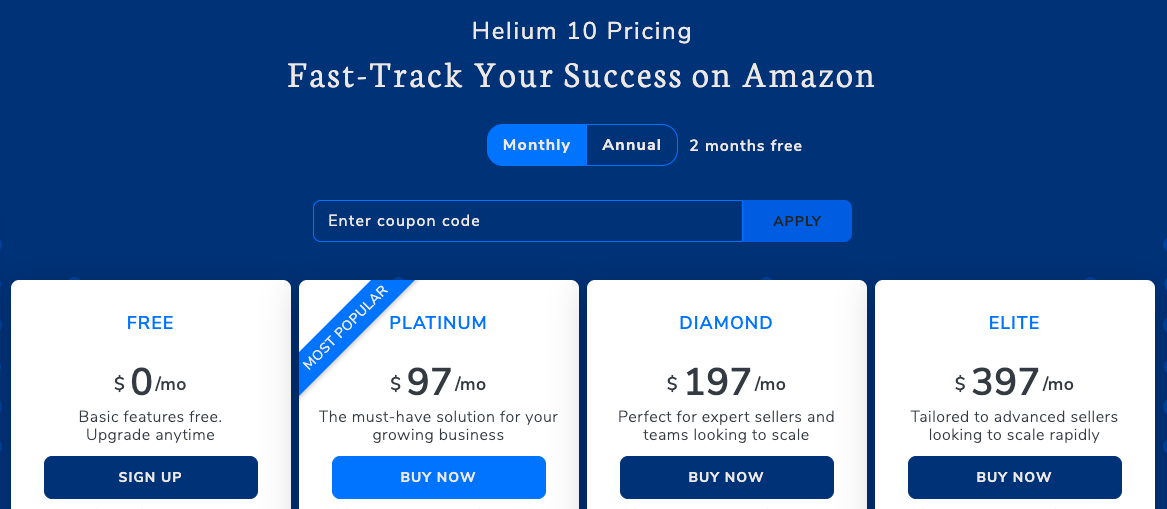Screen dimensions: 1167x509
Task: Buy the Platinum plan now
Action: [x=438, y=477]
